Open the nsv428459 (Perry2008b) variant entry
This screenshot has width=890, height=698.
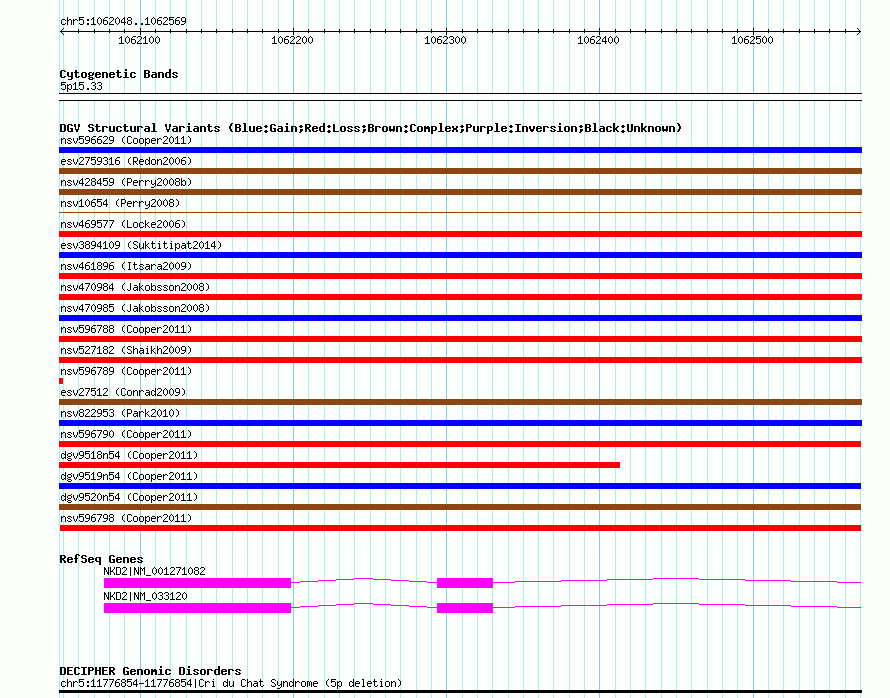point(126,182)
